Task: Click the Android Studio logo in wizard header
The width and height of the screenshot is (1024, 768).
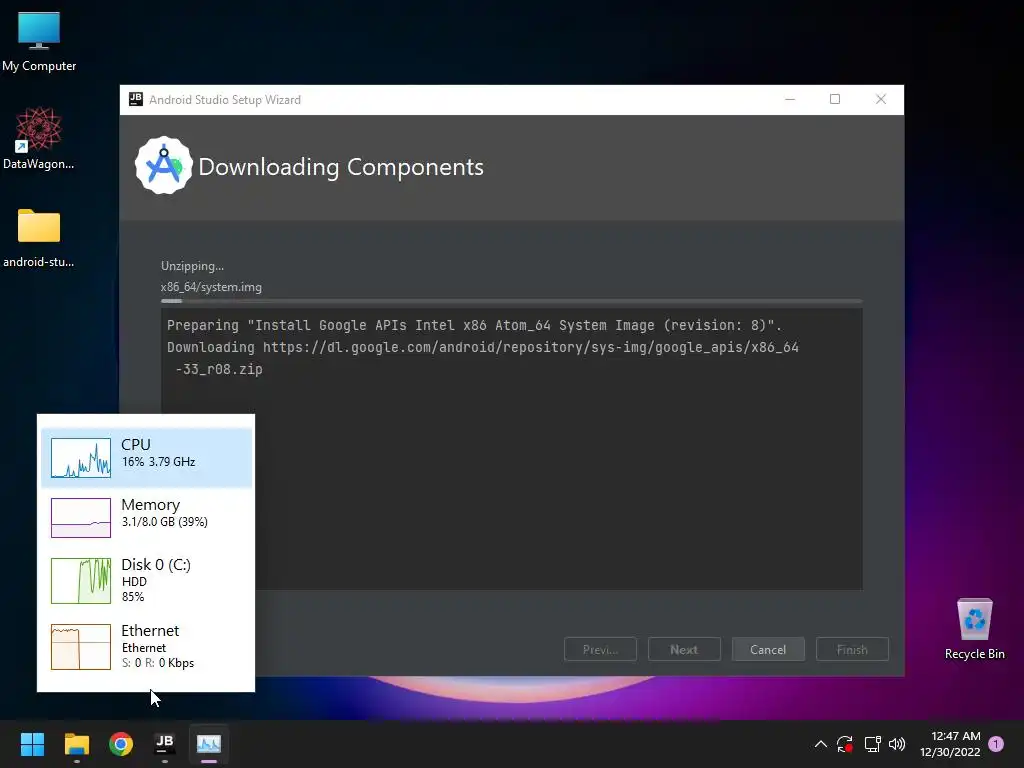Action: [x=163, y=166]
